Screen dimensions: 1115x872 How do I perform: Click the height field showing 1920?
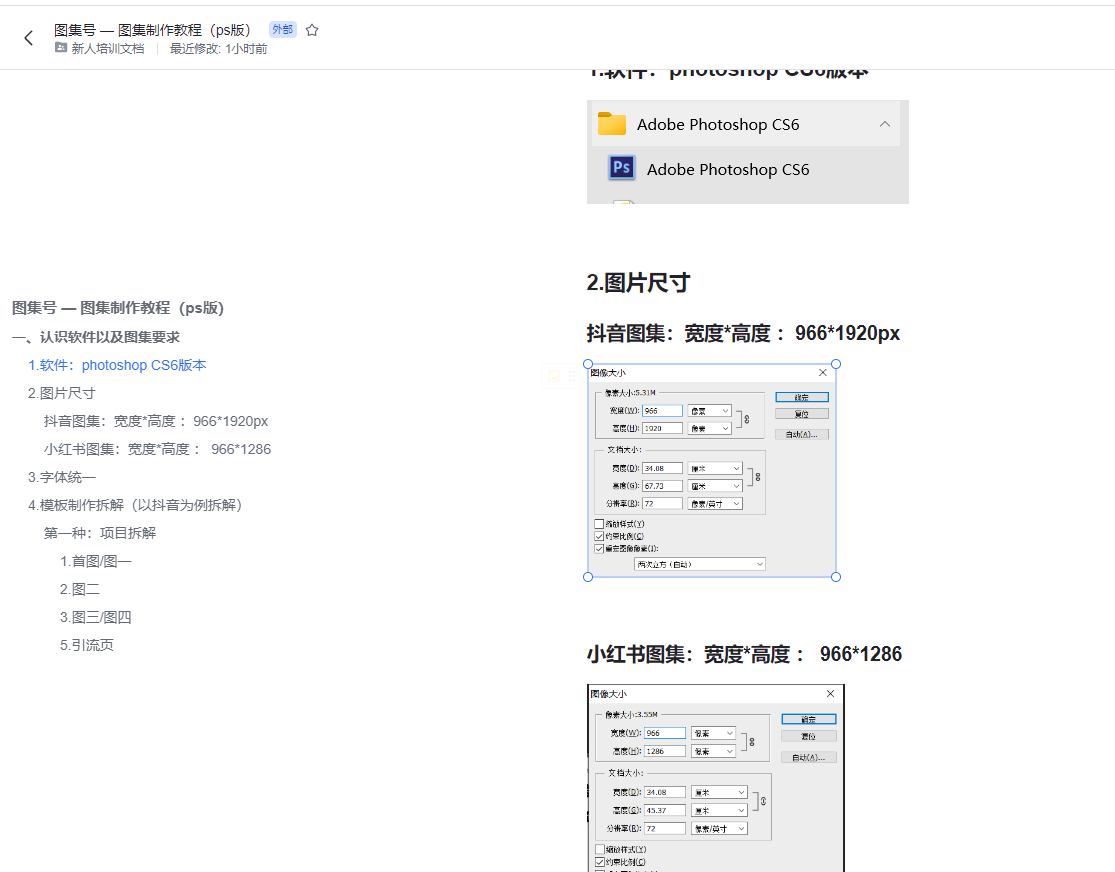click(x=662, y=428)
